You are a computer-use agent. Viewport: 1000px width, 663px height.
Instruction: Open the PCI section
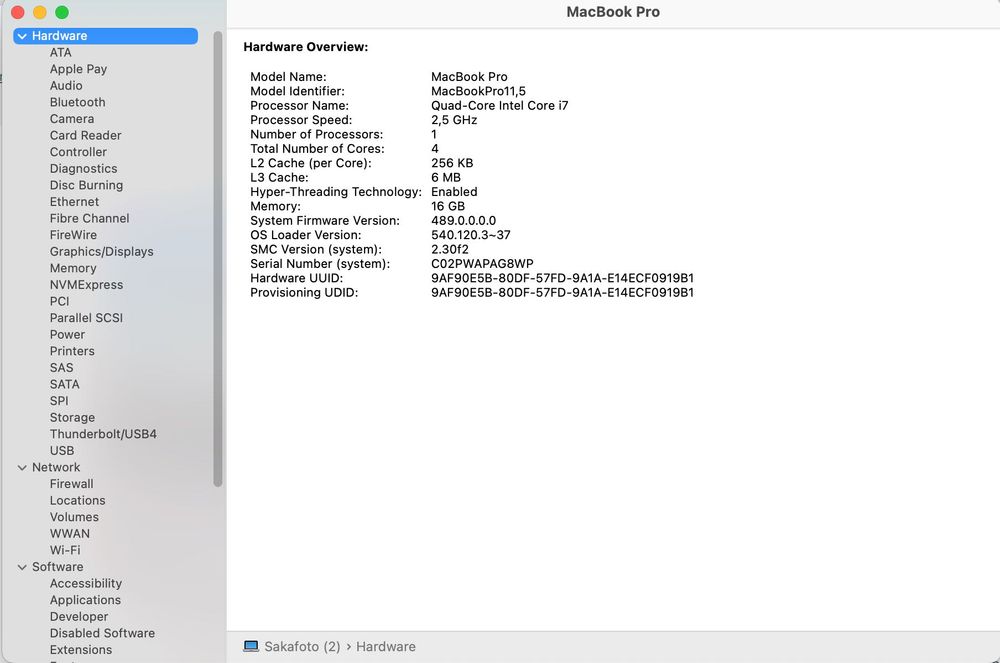(59, 301)
